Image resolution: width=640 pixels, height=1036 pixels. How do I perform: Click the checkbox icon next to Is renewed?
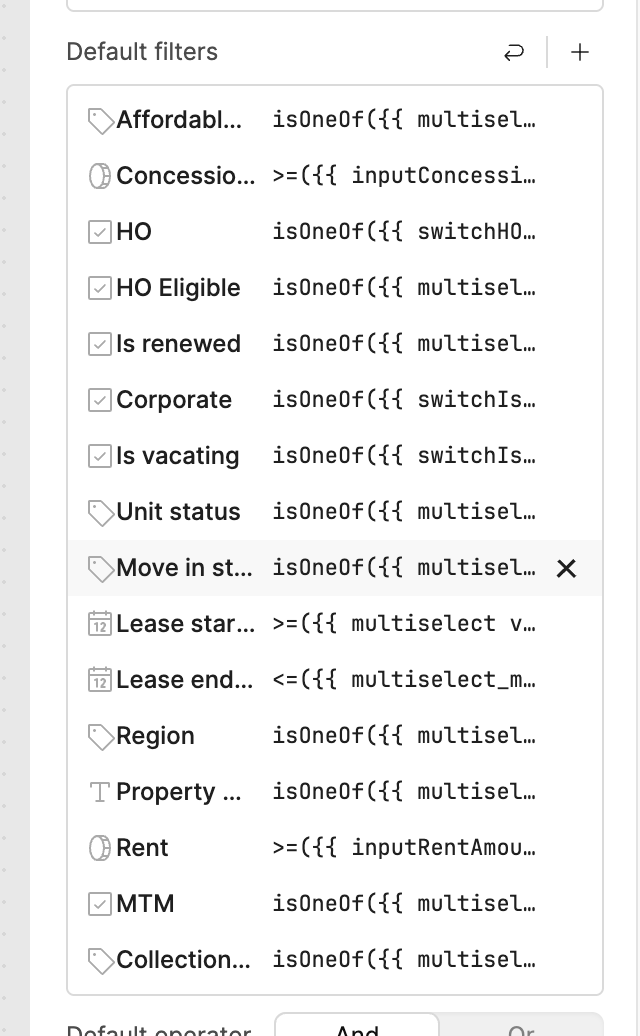100,344
